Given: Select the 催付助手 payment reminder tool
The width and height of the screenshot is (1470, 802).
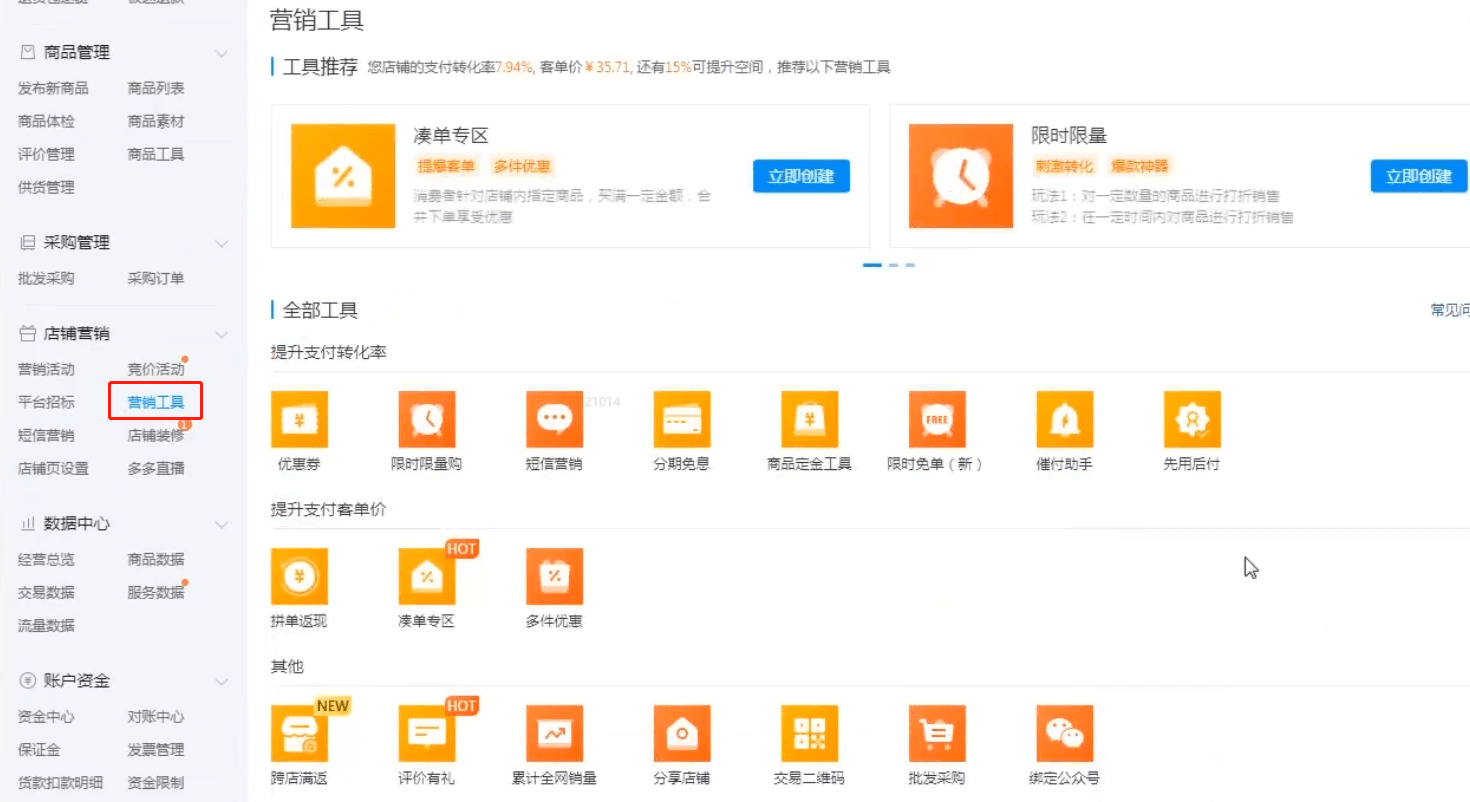Looking at the screenshot, I should [1064, 420].
